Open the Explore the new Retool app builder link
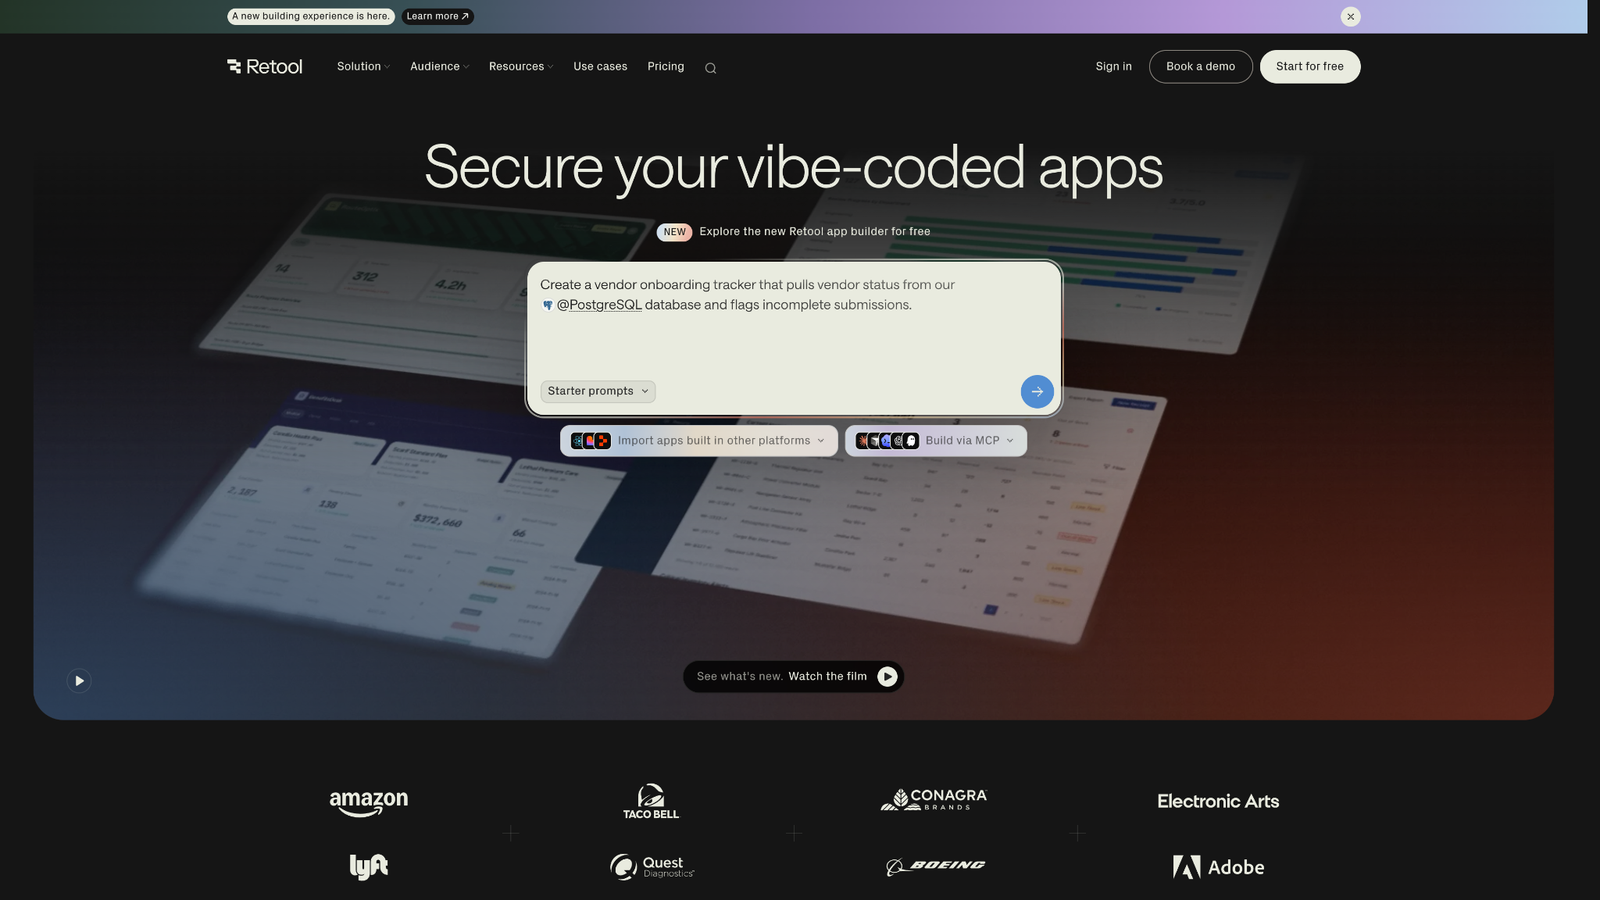 [815, 232]
